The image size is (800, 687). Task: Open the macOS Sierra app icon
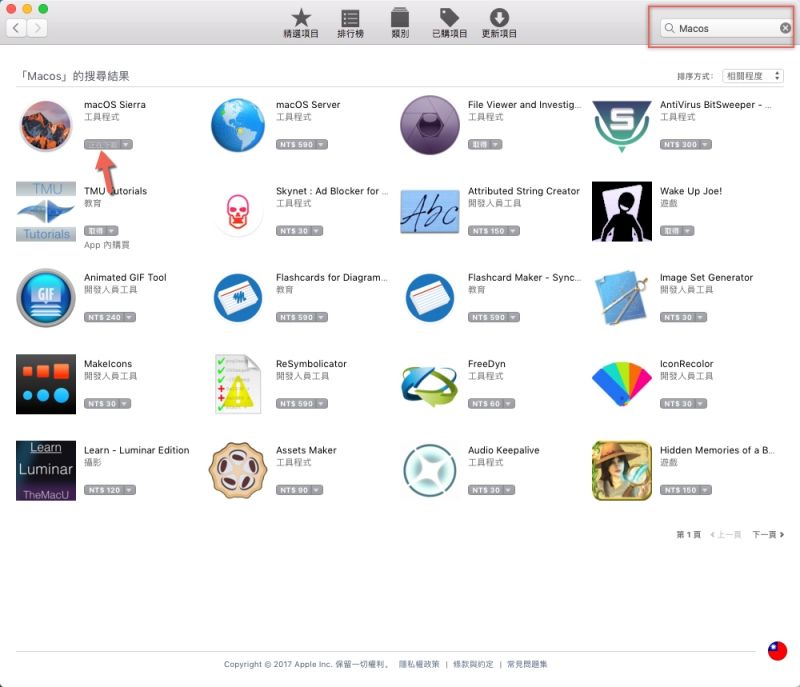(x=46, y=125)
